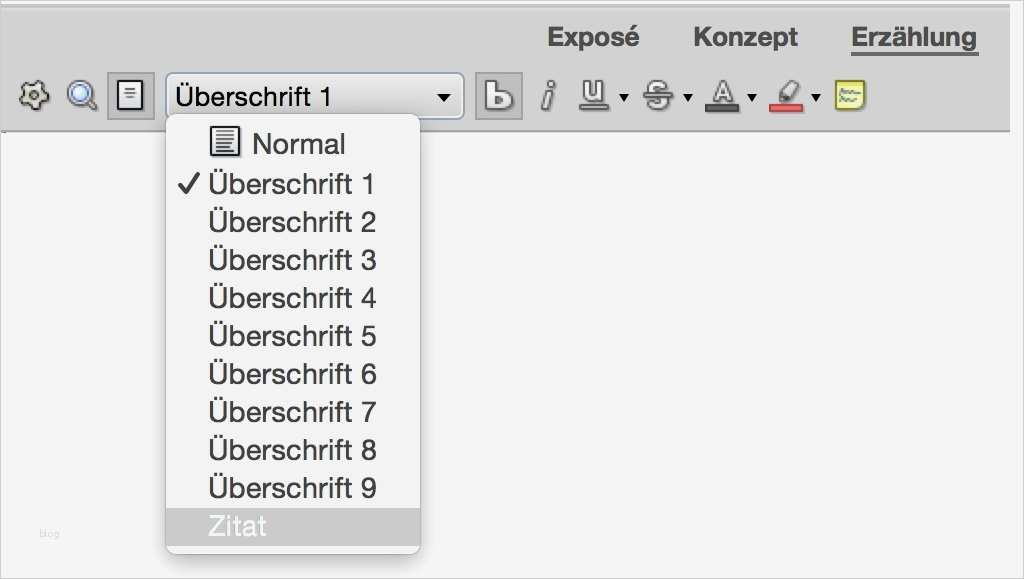Switch to the Konzept tab
1024x579 pixels.
(x=745, y=38)
